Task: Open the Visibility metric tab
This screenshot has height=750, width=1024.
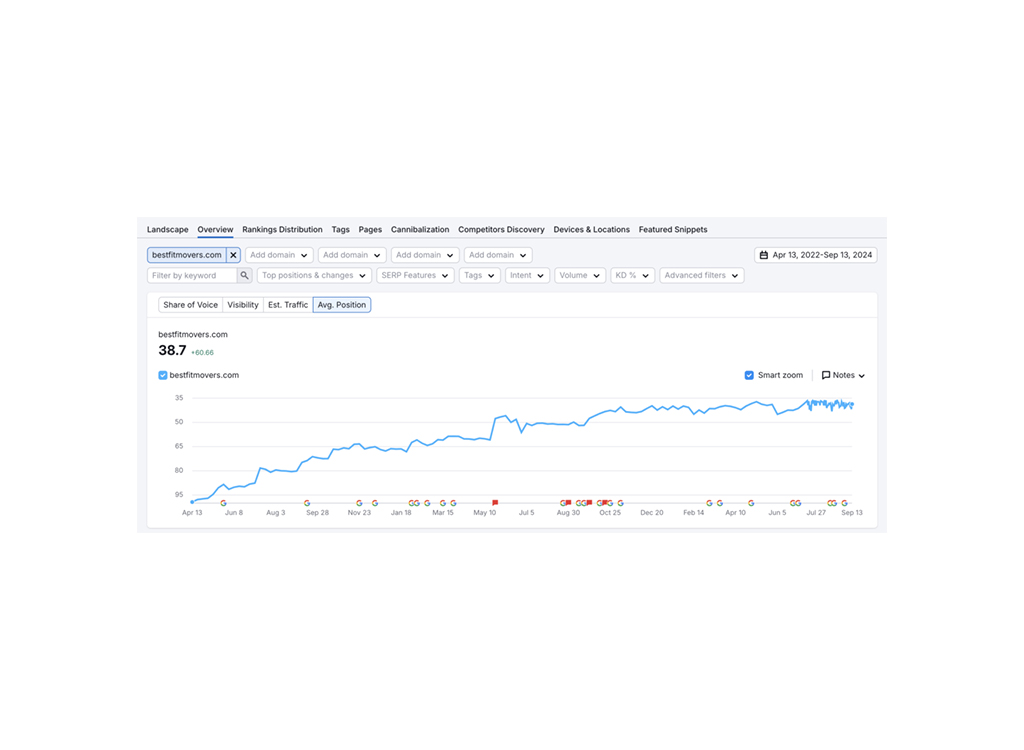Action: 242,305
